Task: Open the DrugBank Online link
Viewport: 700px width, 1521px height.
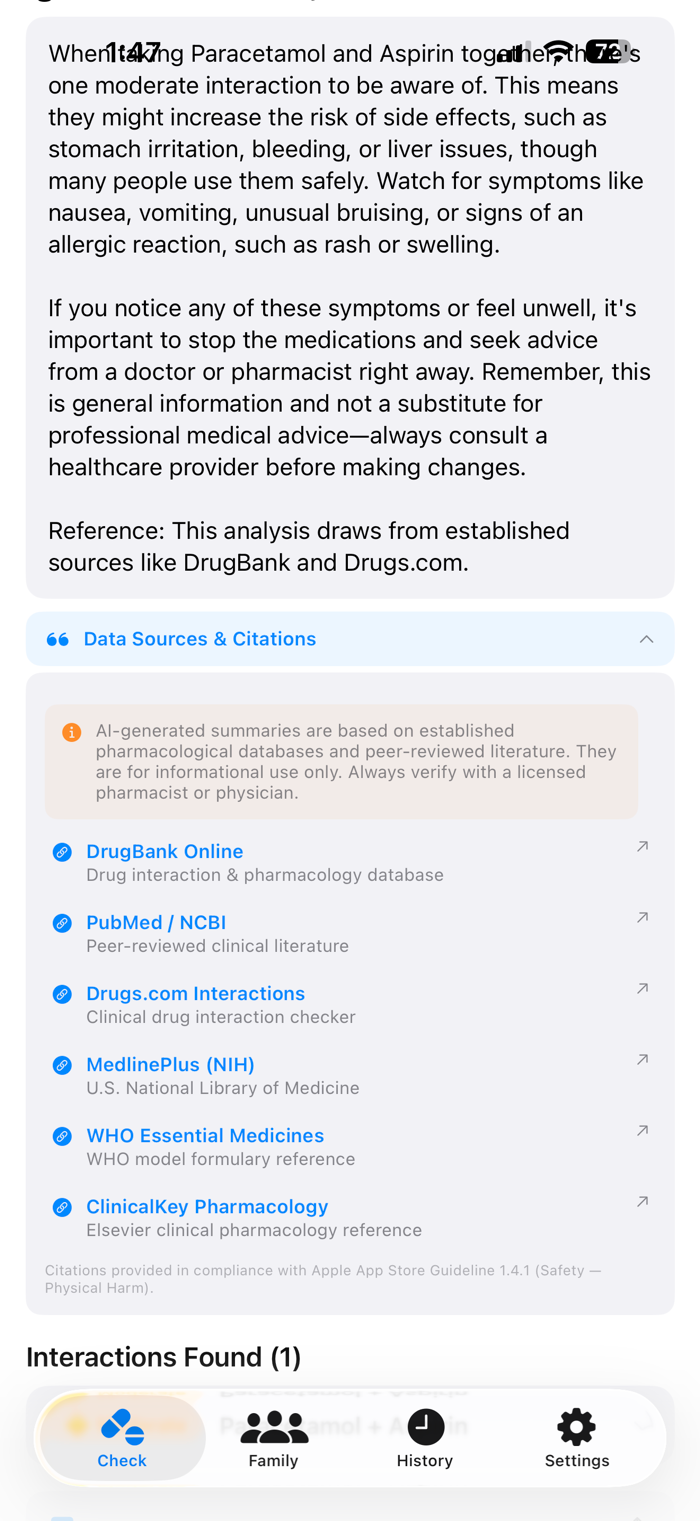Action: pos(165,851)
